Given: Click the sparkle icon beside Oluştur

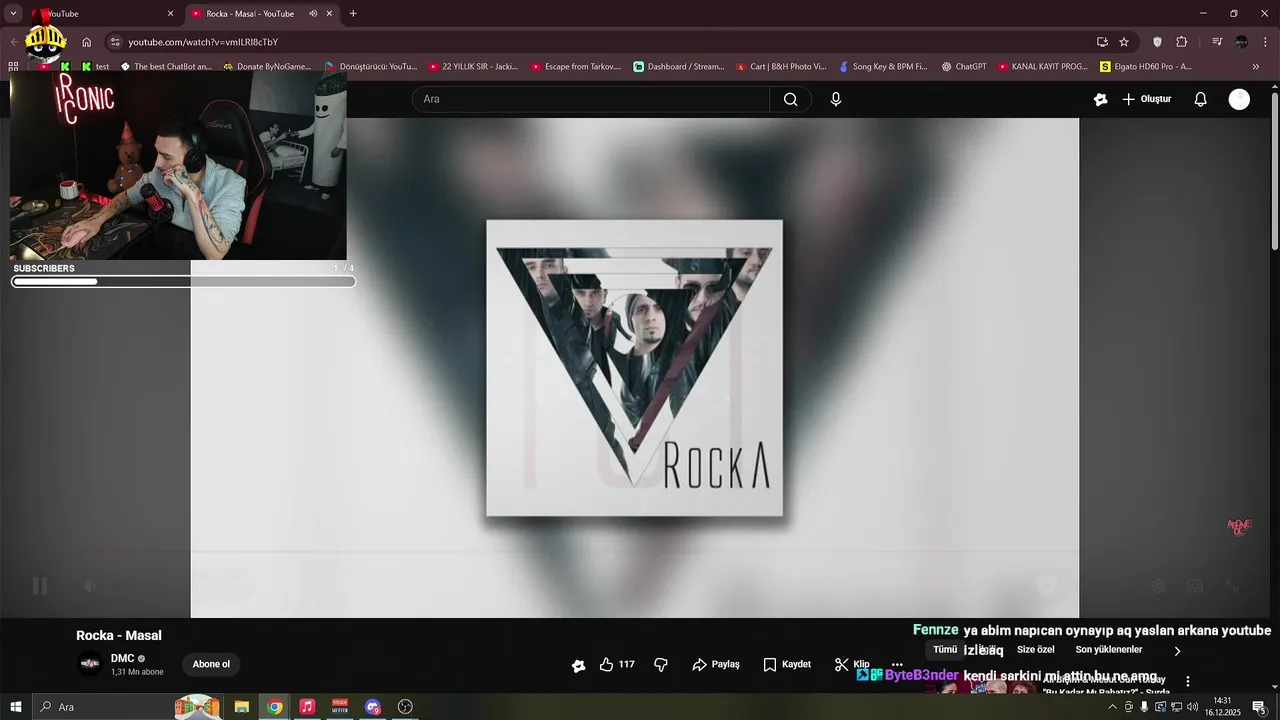Looking at the screenshot, I should [1101, 99].
